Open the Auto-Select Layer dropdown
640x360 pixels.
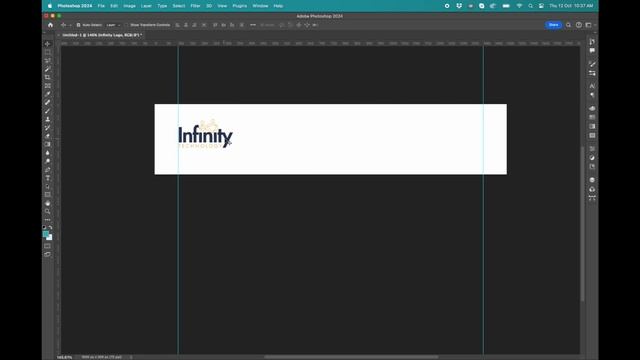coord(113,25)
